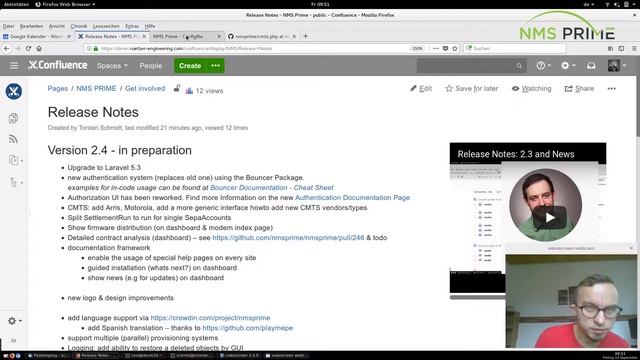Open the Firefox application menu button
The image size is (640, 360).
click(x=634, y=48)
